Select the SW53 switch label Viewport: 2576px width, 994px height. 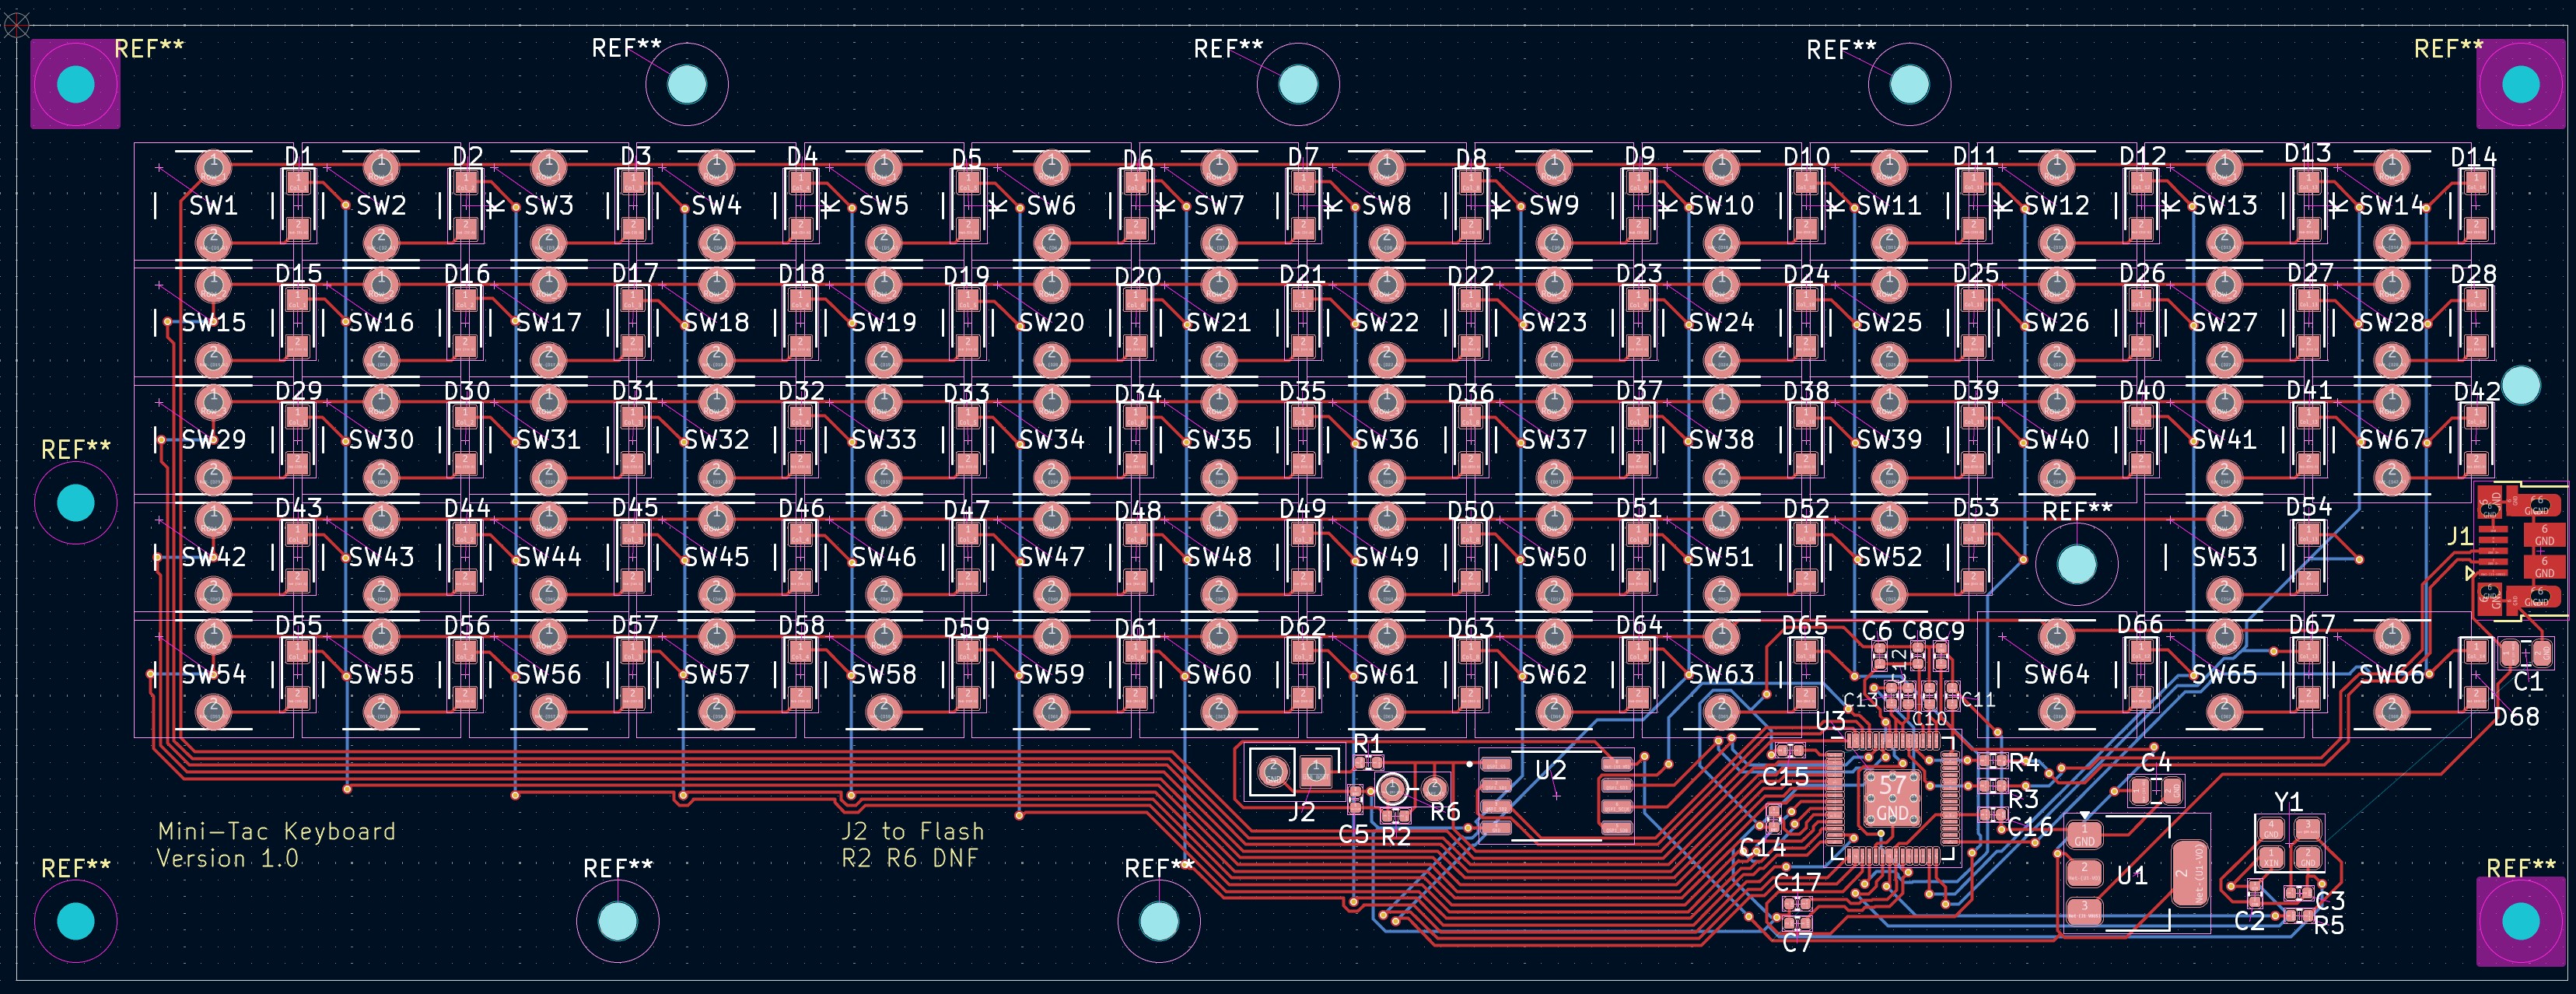(x=2225, y=557)
